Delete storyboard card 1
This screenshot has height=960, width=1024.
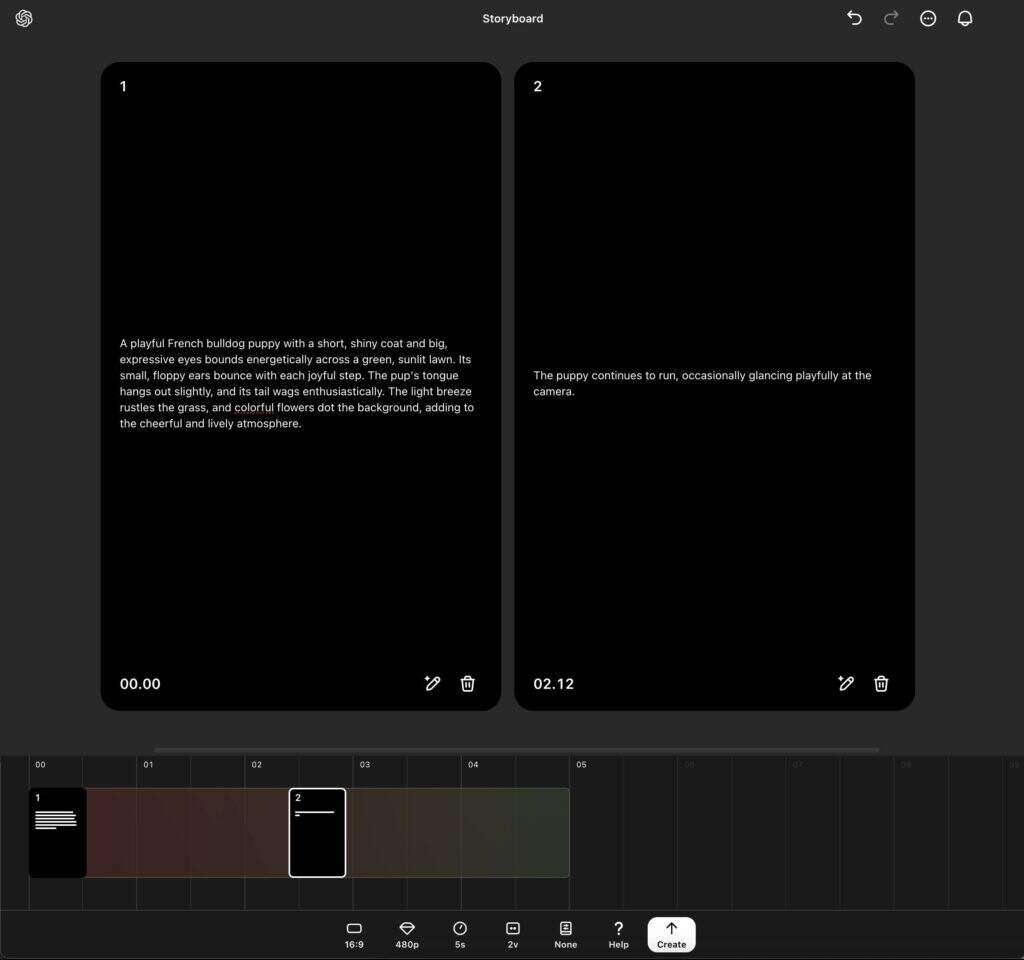click(x=467, y=683)
